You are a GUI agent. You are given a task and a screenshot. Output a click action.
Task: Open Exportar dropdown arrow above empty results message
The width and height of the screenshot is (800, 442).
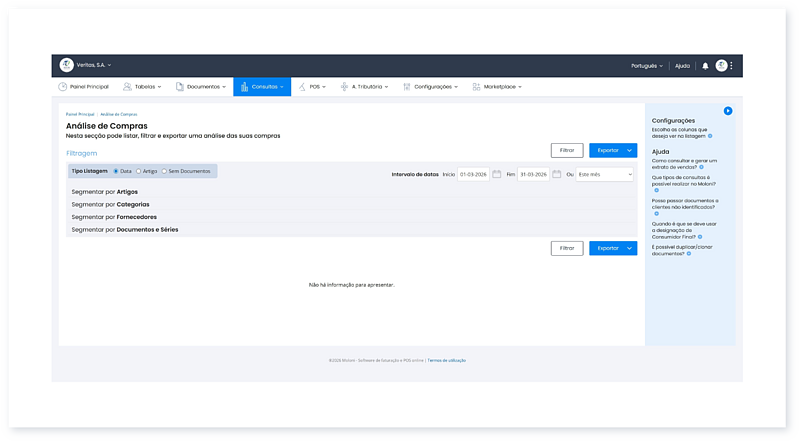630,248
